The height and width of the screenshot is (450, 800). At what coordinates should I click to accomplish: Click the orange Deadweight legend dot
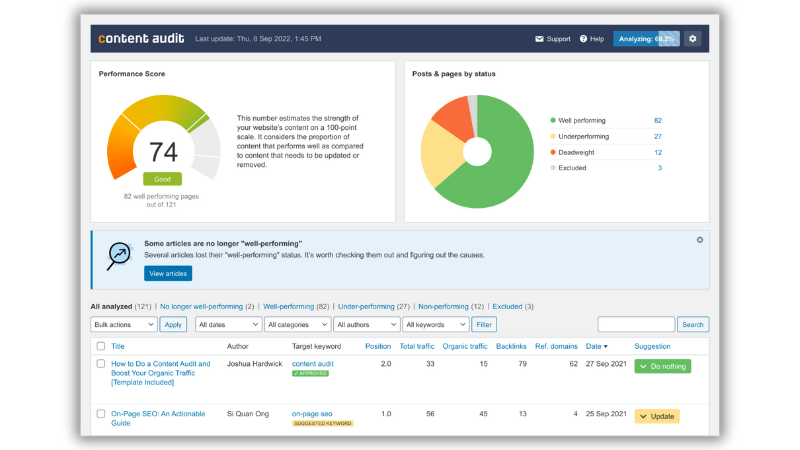tap(553, 152)
